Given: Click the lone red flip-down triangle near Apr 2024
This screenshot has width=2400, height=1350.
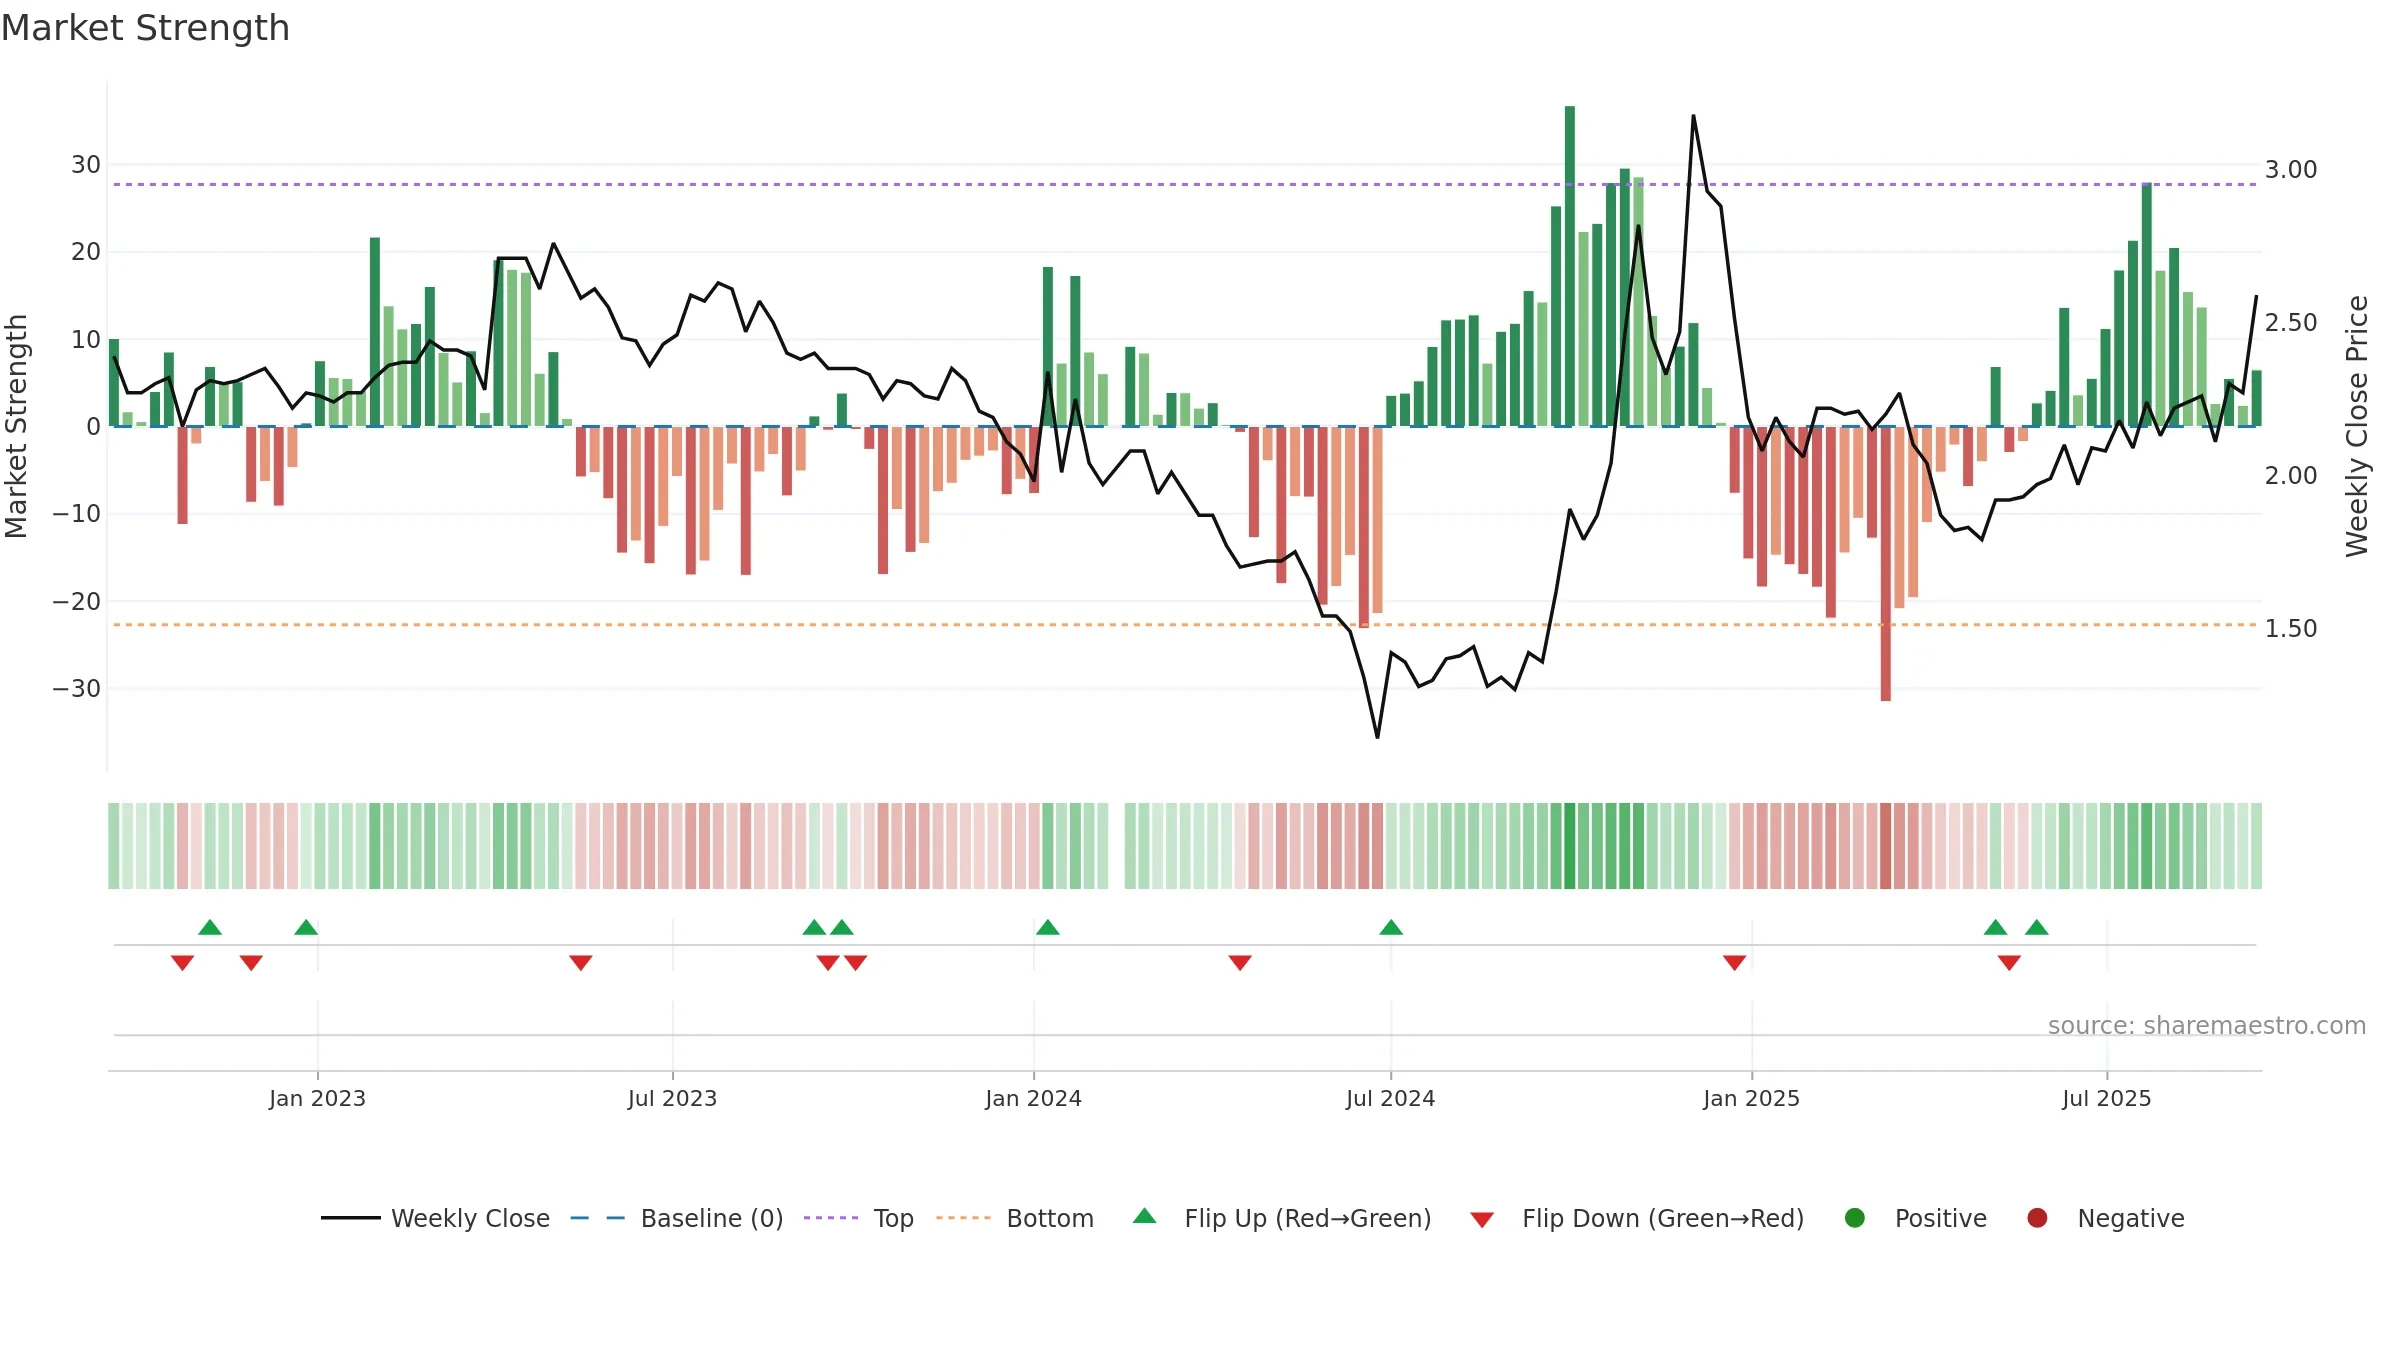Looking at the screenshot, I should pyautogui.click(x=1240, y=962).
